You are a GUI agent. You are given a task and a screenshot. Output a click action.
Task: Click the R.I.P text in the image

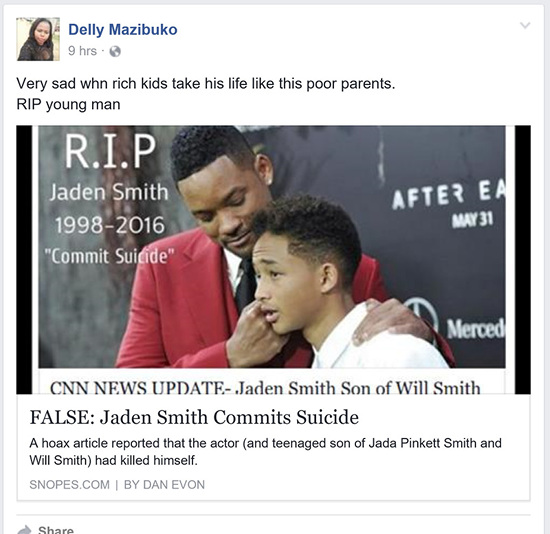110,152
